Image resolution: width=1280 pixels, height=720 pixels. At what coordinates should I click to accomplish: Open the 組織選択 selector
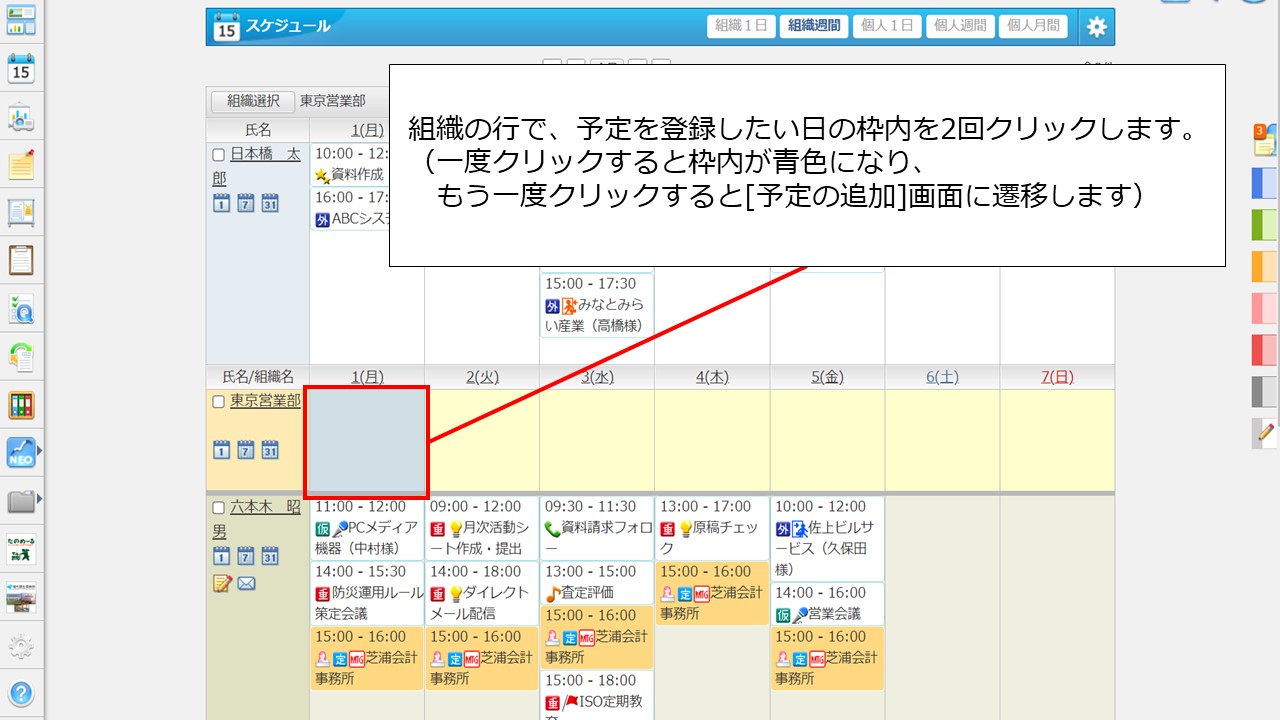point(253,101)
